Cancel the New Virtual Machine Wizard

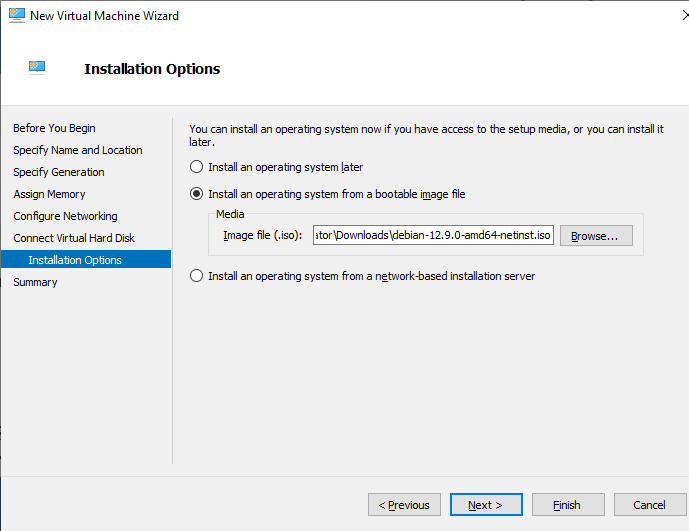pos(649,505)
